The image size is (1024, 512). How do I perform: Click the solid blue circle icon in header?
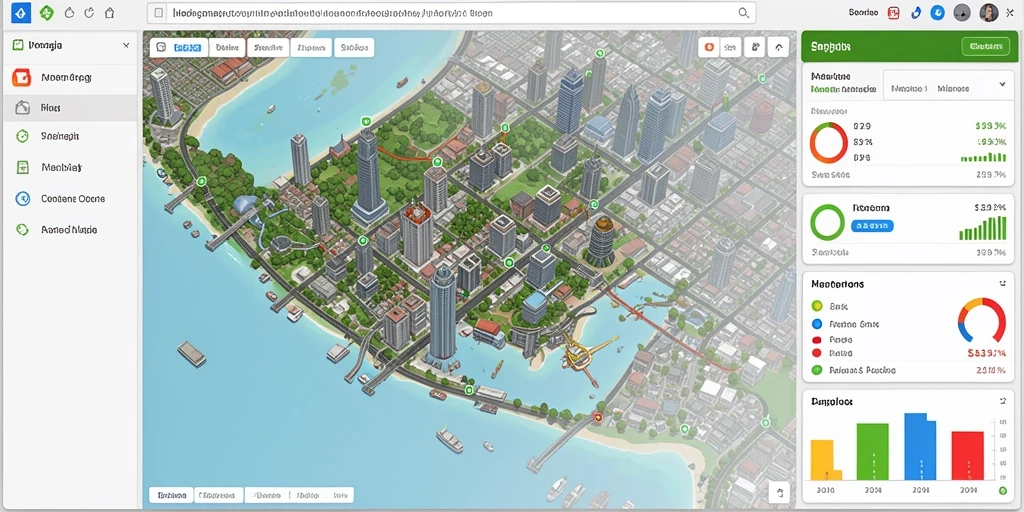[937, 12]
